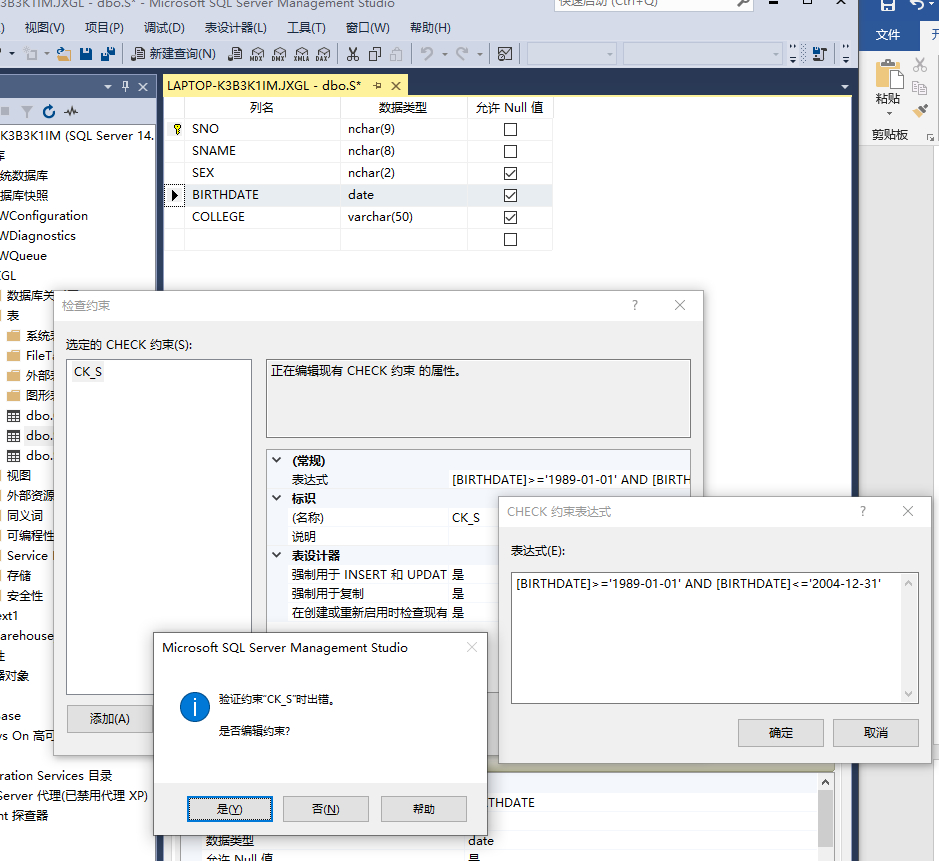Uncheck Allow Null for SEX column

coord(510,174)
